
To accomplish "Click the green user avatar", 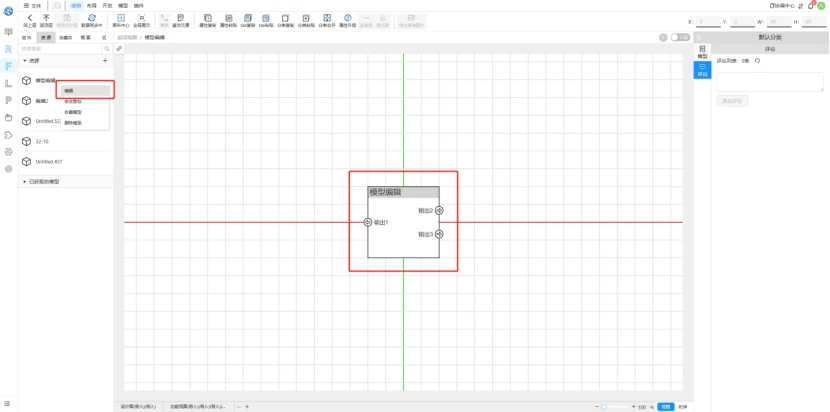I will click(x=822, y=5).
